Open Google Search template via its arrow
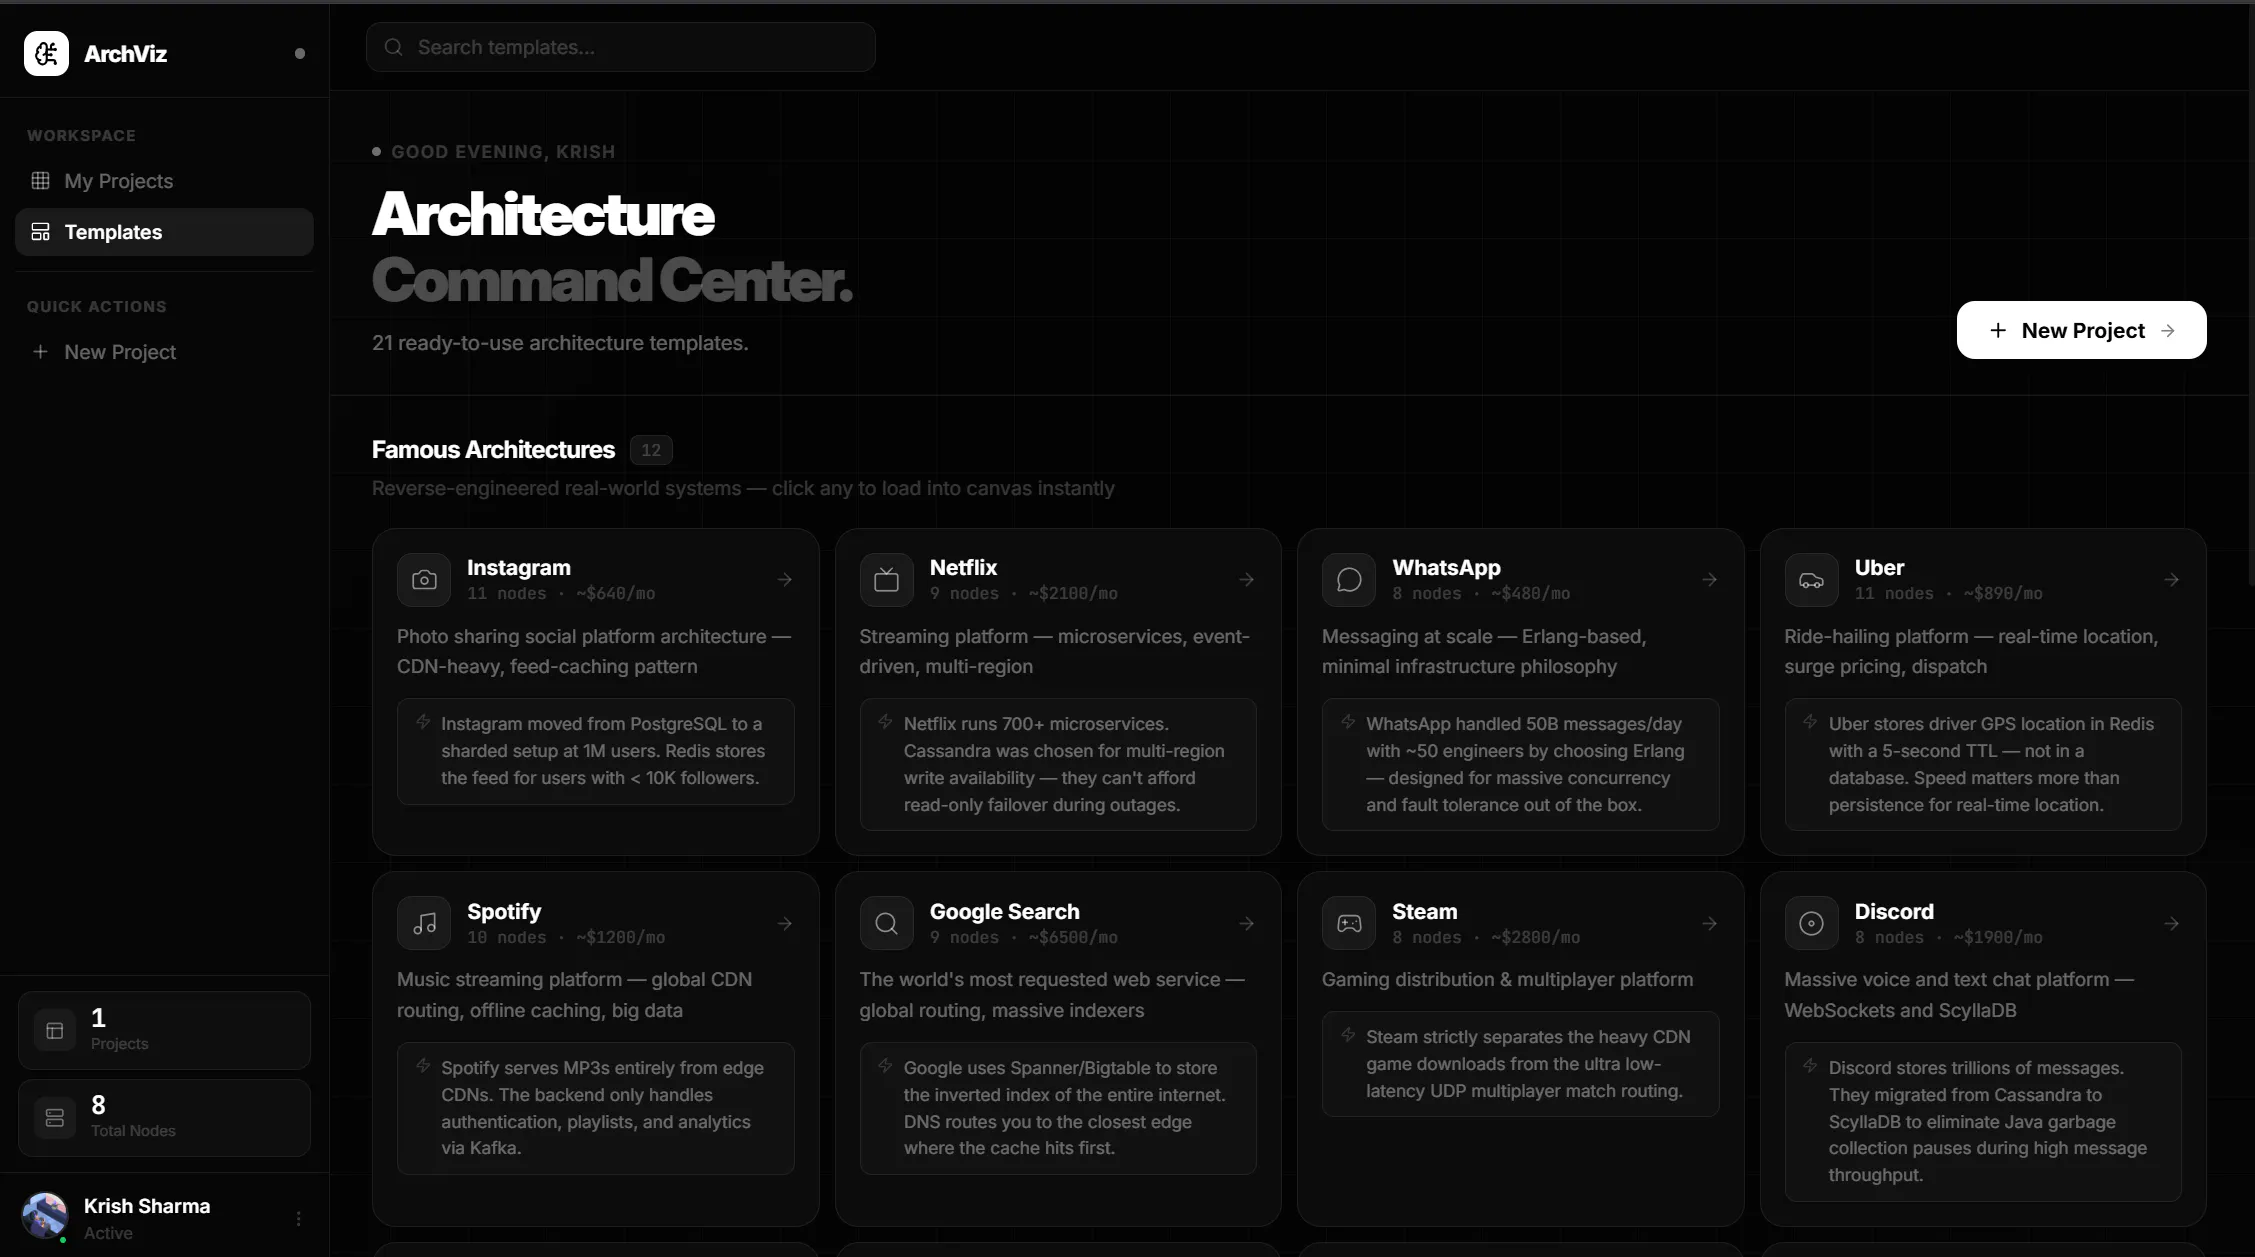 1246,923
